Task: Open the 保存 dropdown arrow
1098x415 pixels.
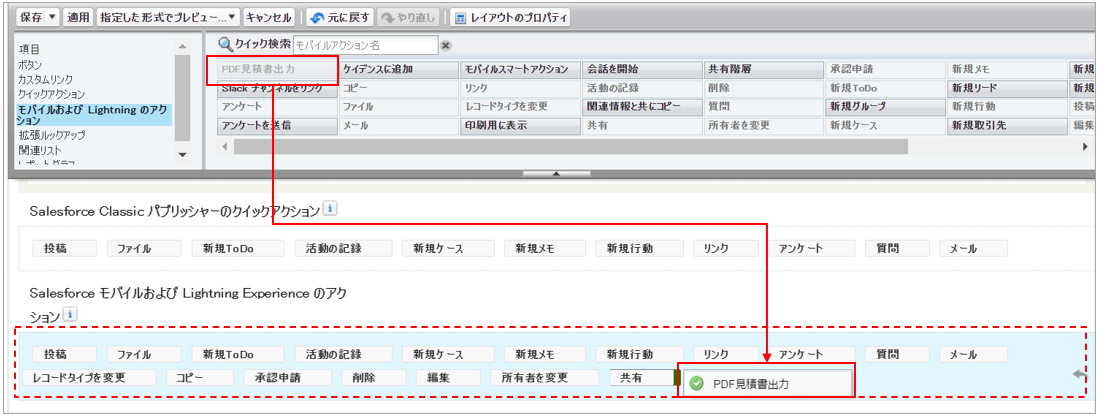Action: pyautogui.click(x=53, y=17)
